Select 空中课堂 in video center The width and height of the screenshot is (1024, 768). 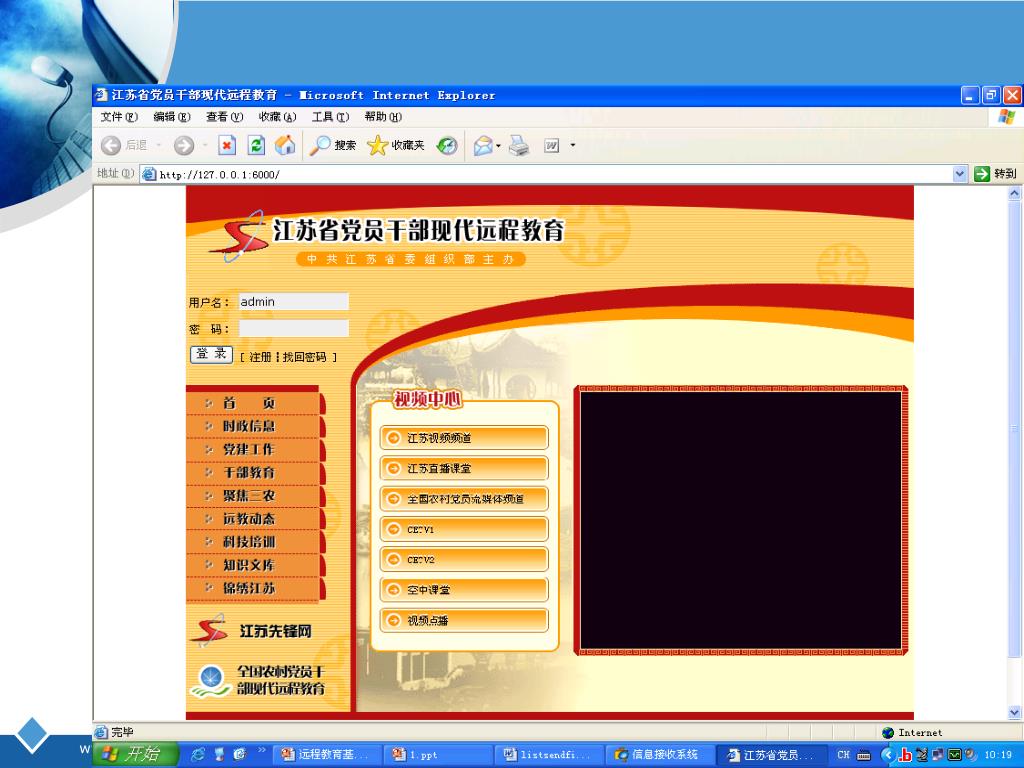(464, 590)
